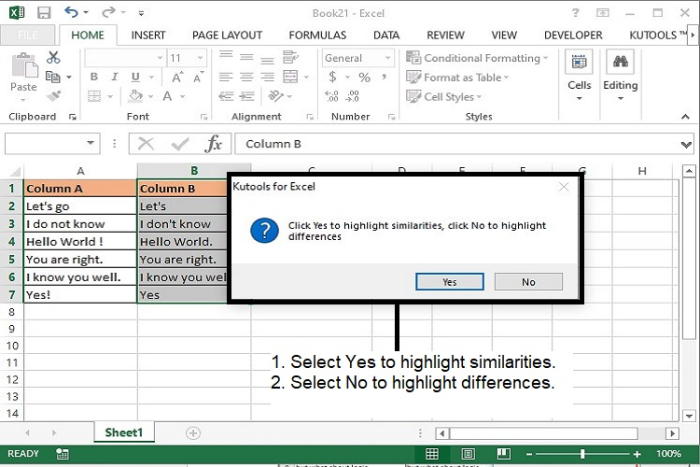
Task: Open the FILE tab
Action: point(28,35)
